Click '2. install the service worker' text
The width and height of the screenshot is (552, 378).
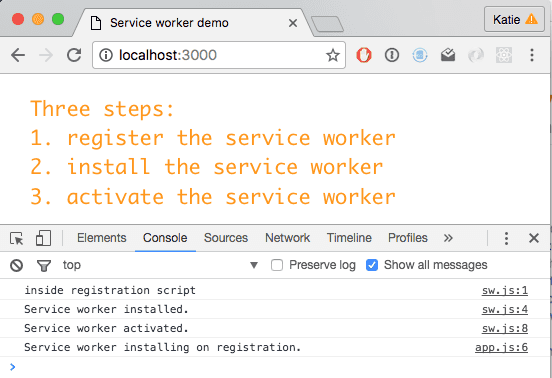pyautogui.click(x=207, y=167)
